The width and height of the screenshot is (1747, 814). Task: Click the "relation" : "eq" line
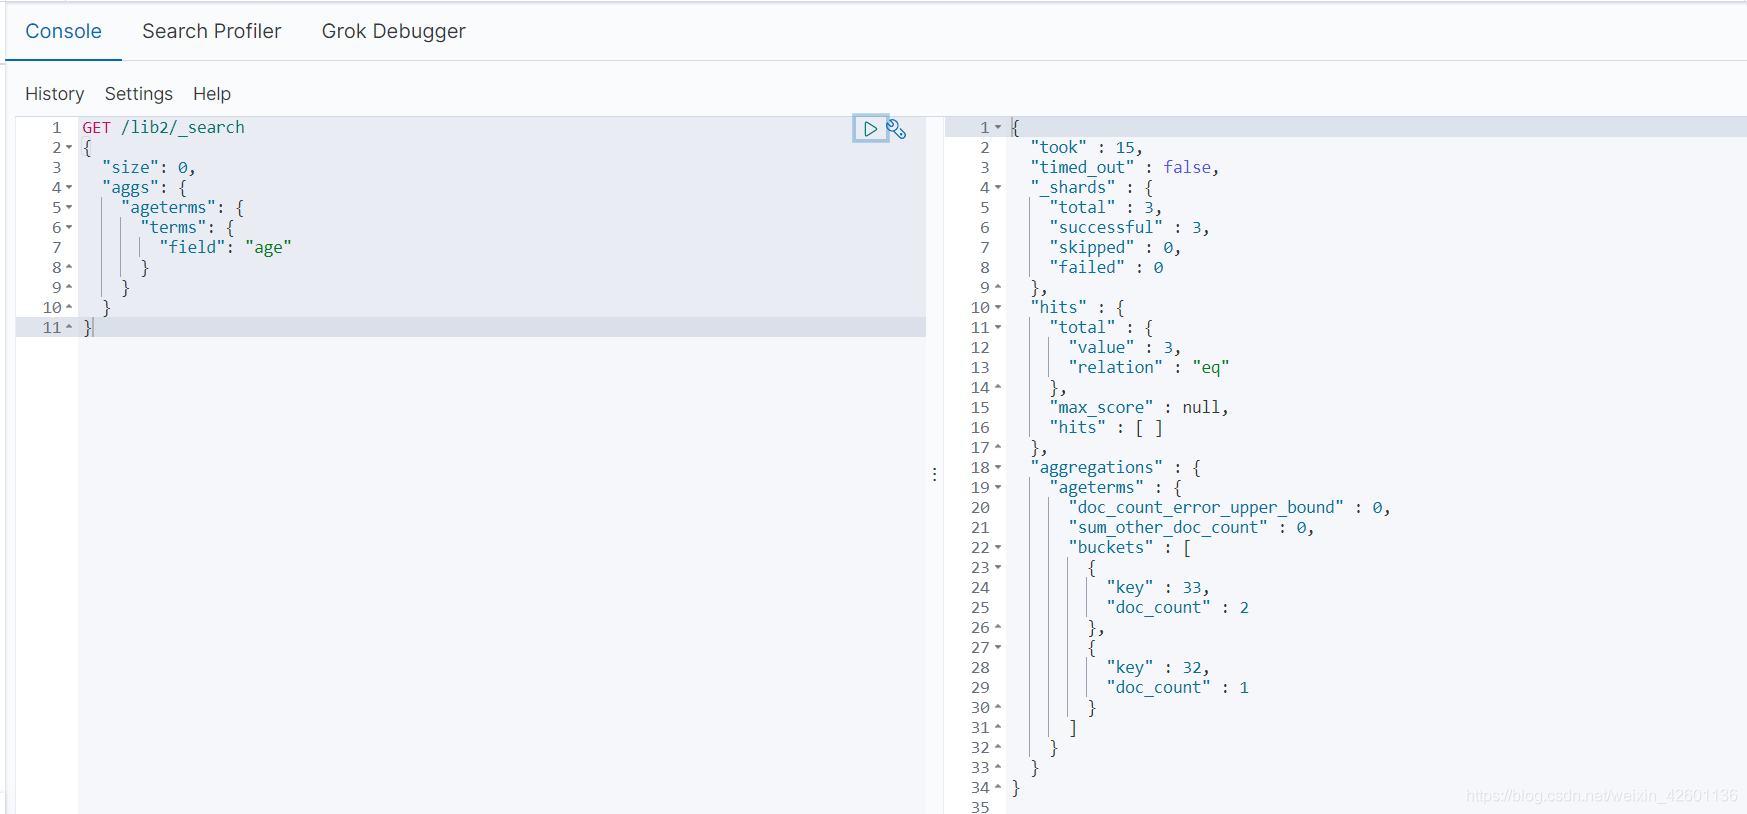click(1149, 367)
